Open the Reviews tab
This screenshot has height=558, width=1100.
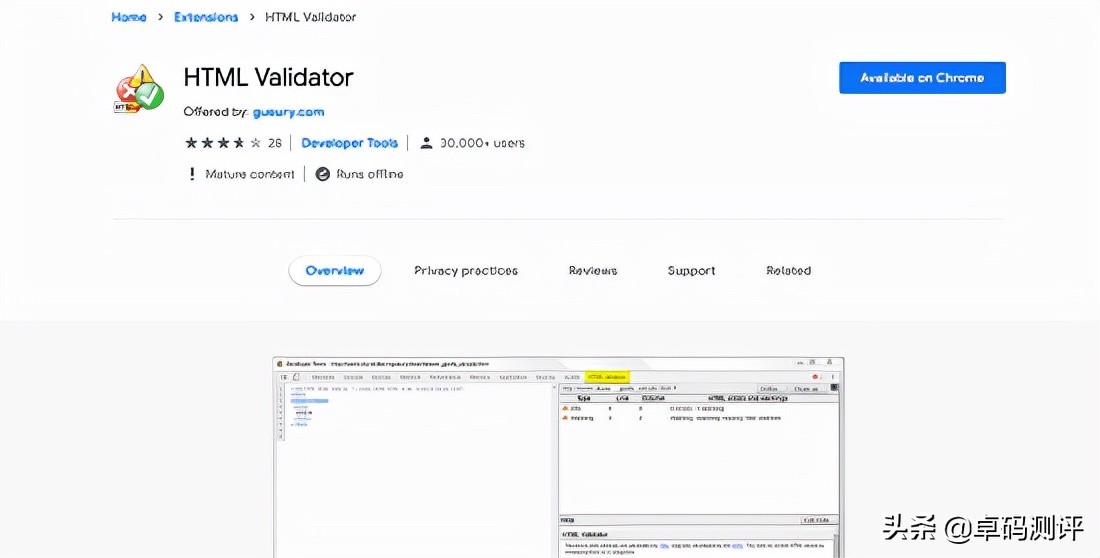593,271
